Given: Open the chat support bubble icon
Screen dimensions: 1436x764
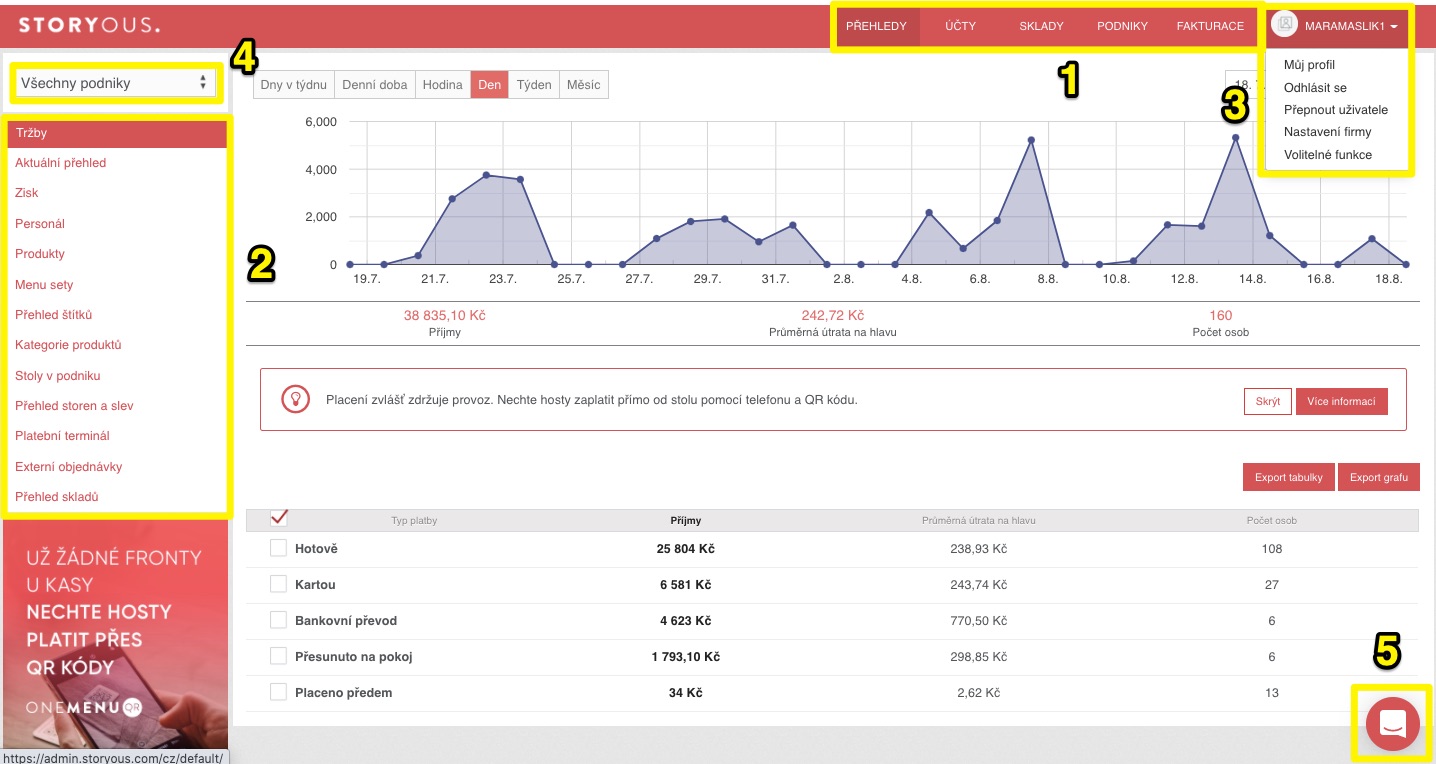Looking at the screenshot, I should pos(1393,725).
